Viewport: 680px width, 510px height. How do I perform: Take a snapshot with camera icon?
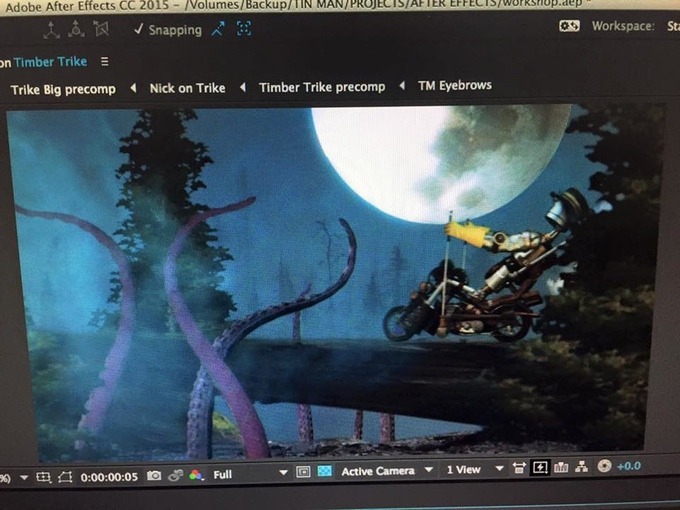tap(154, 476)
